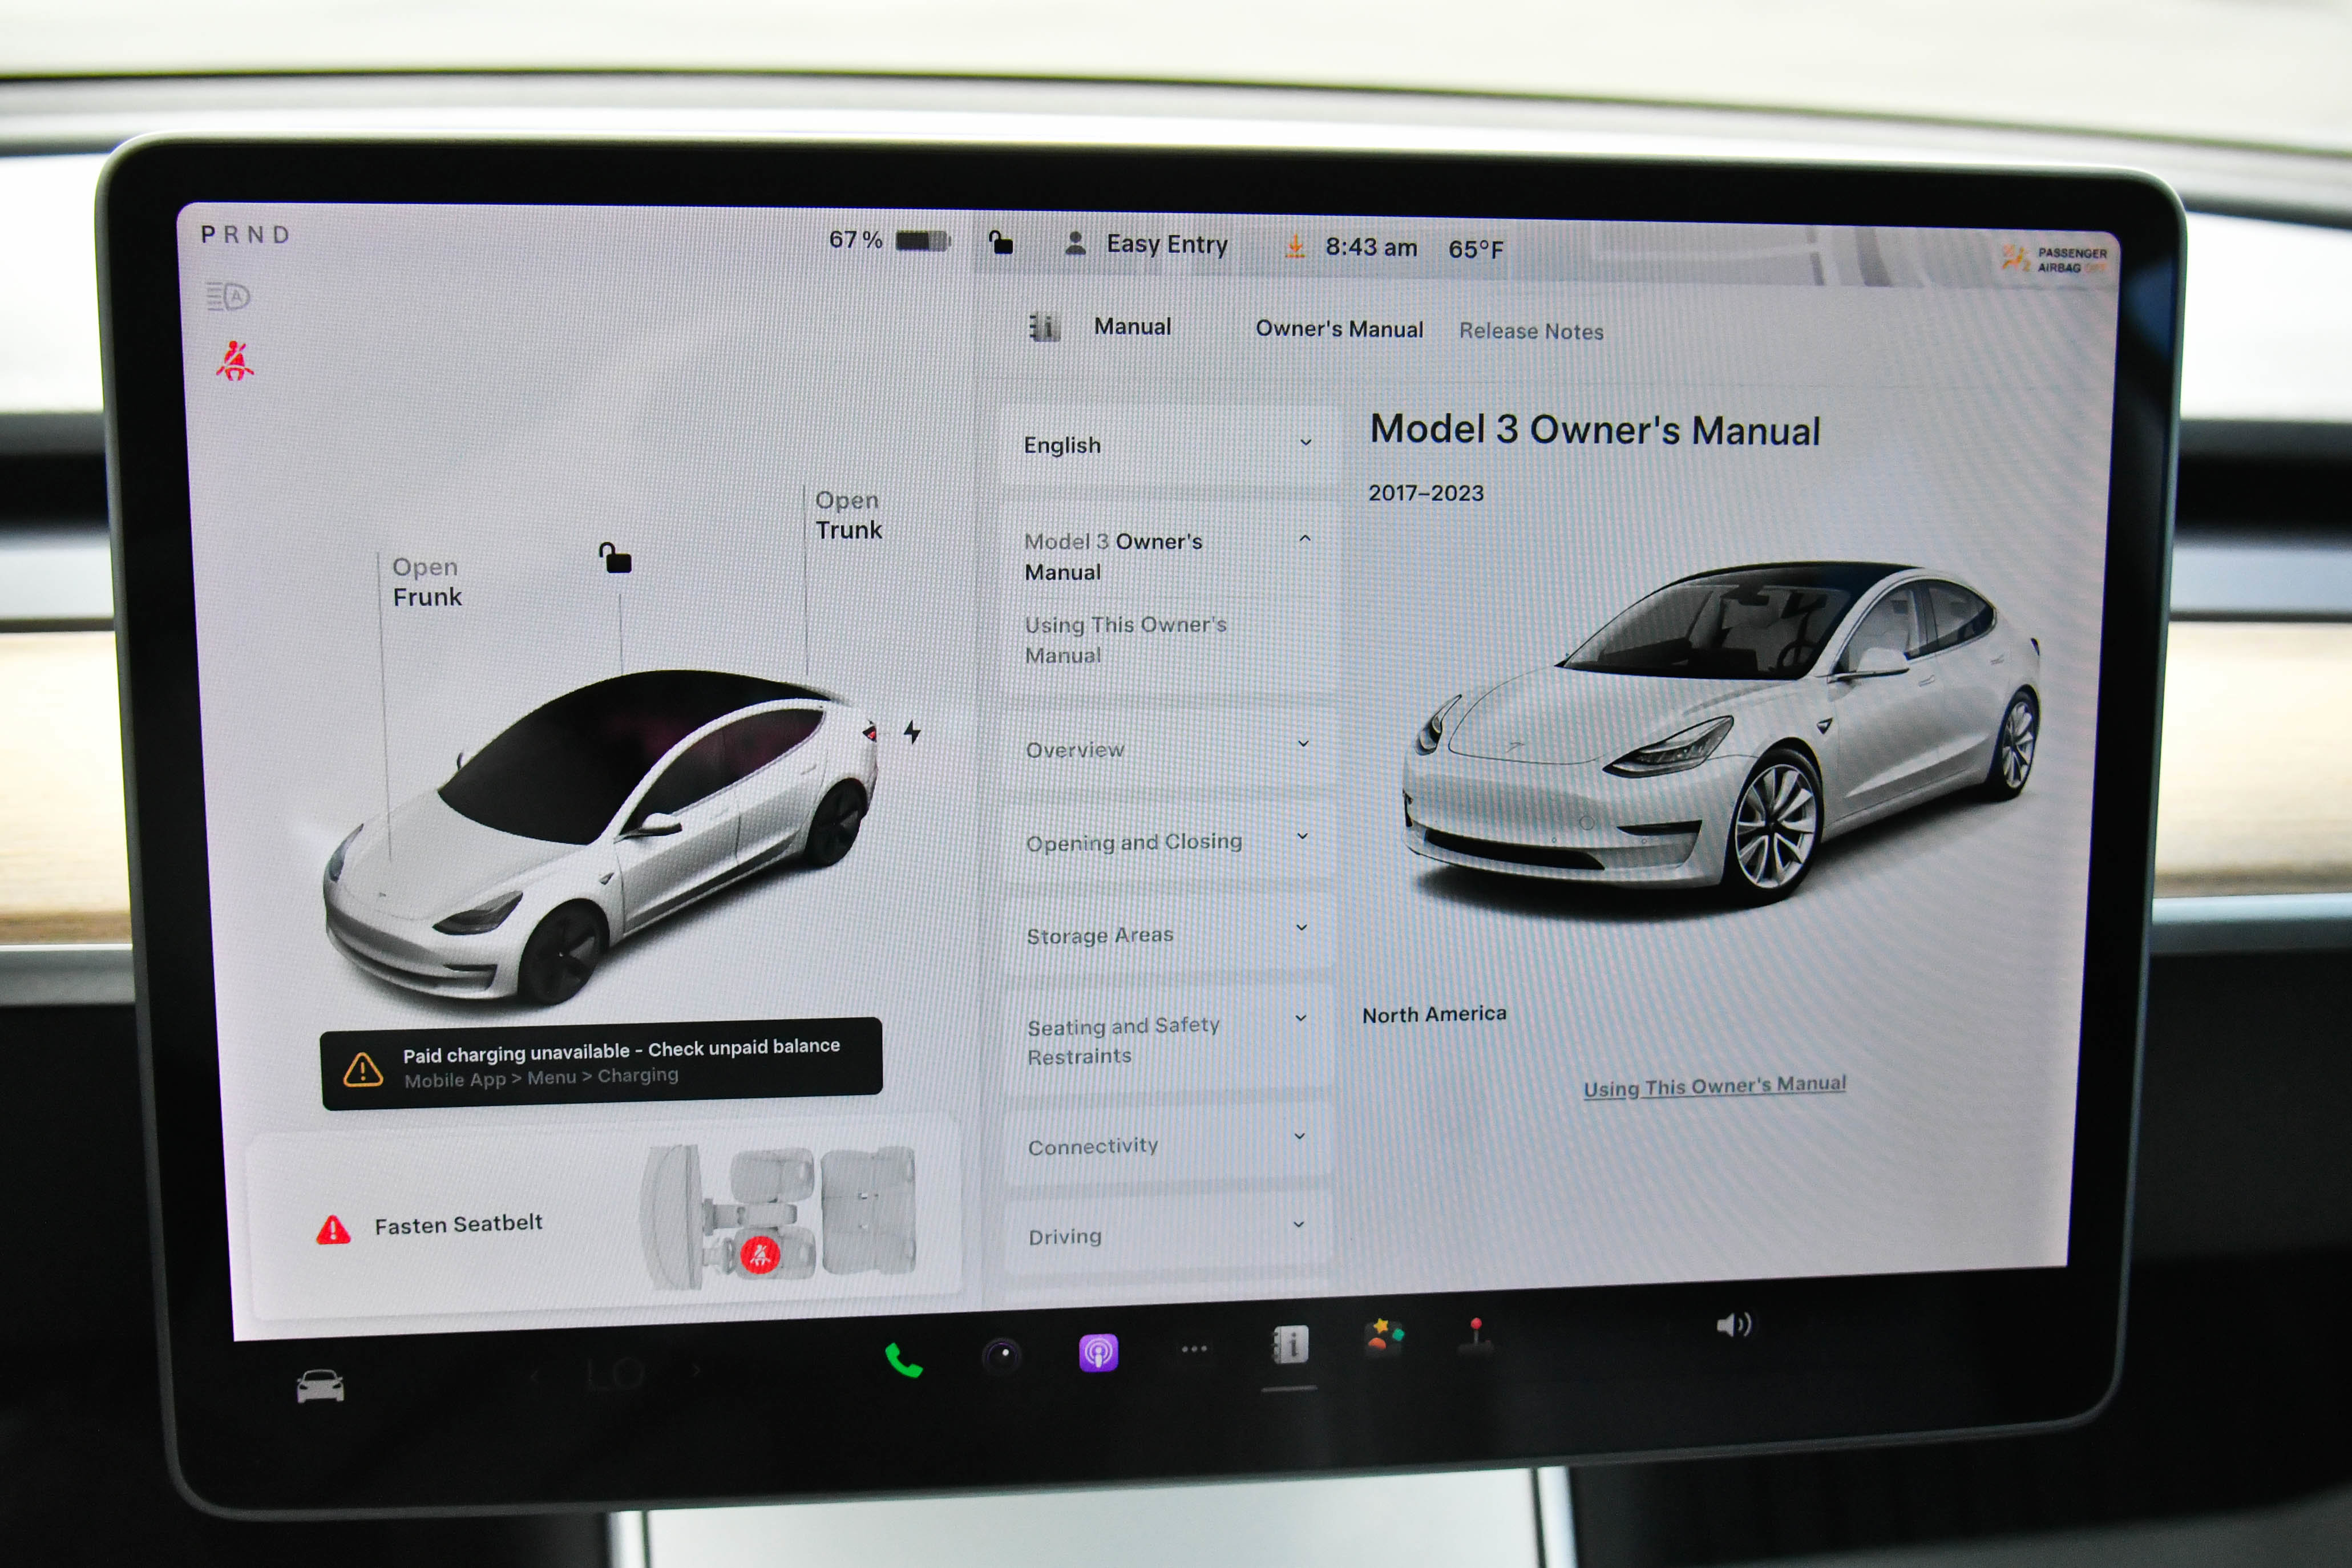The image size is (2352, 1568).
Task: Tap the lock icon in the status bar
Action: point(1001,242)
